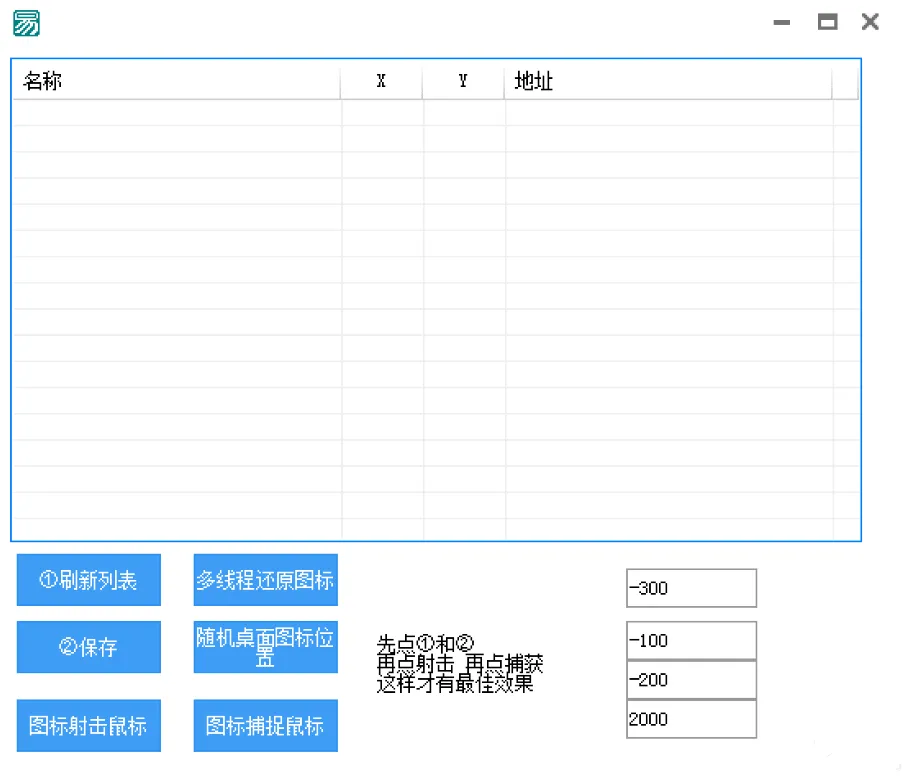Viewport: 908px width, 781px height.
Task: Click the 图标捕捉鼠标 icon-capture button
Action: point(265,725)
